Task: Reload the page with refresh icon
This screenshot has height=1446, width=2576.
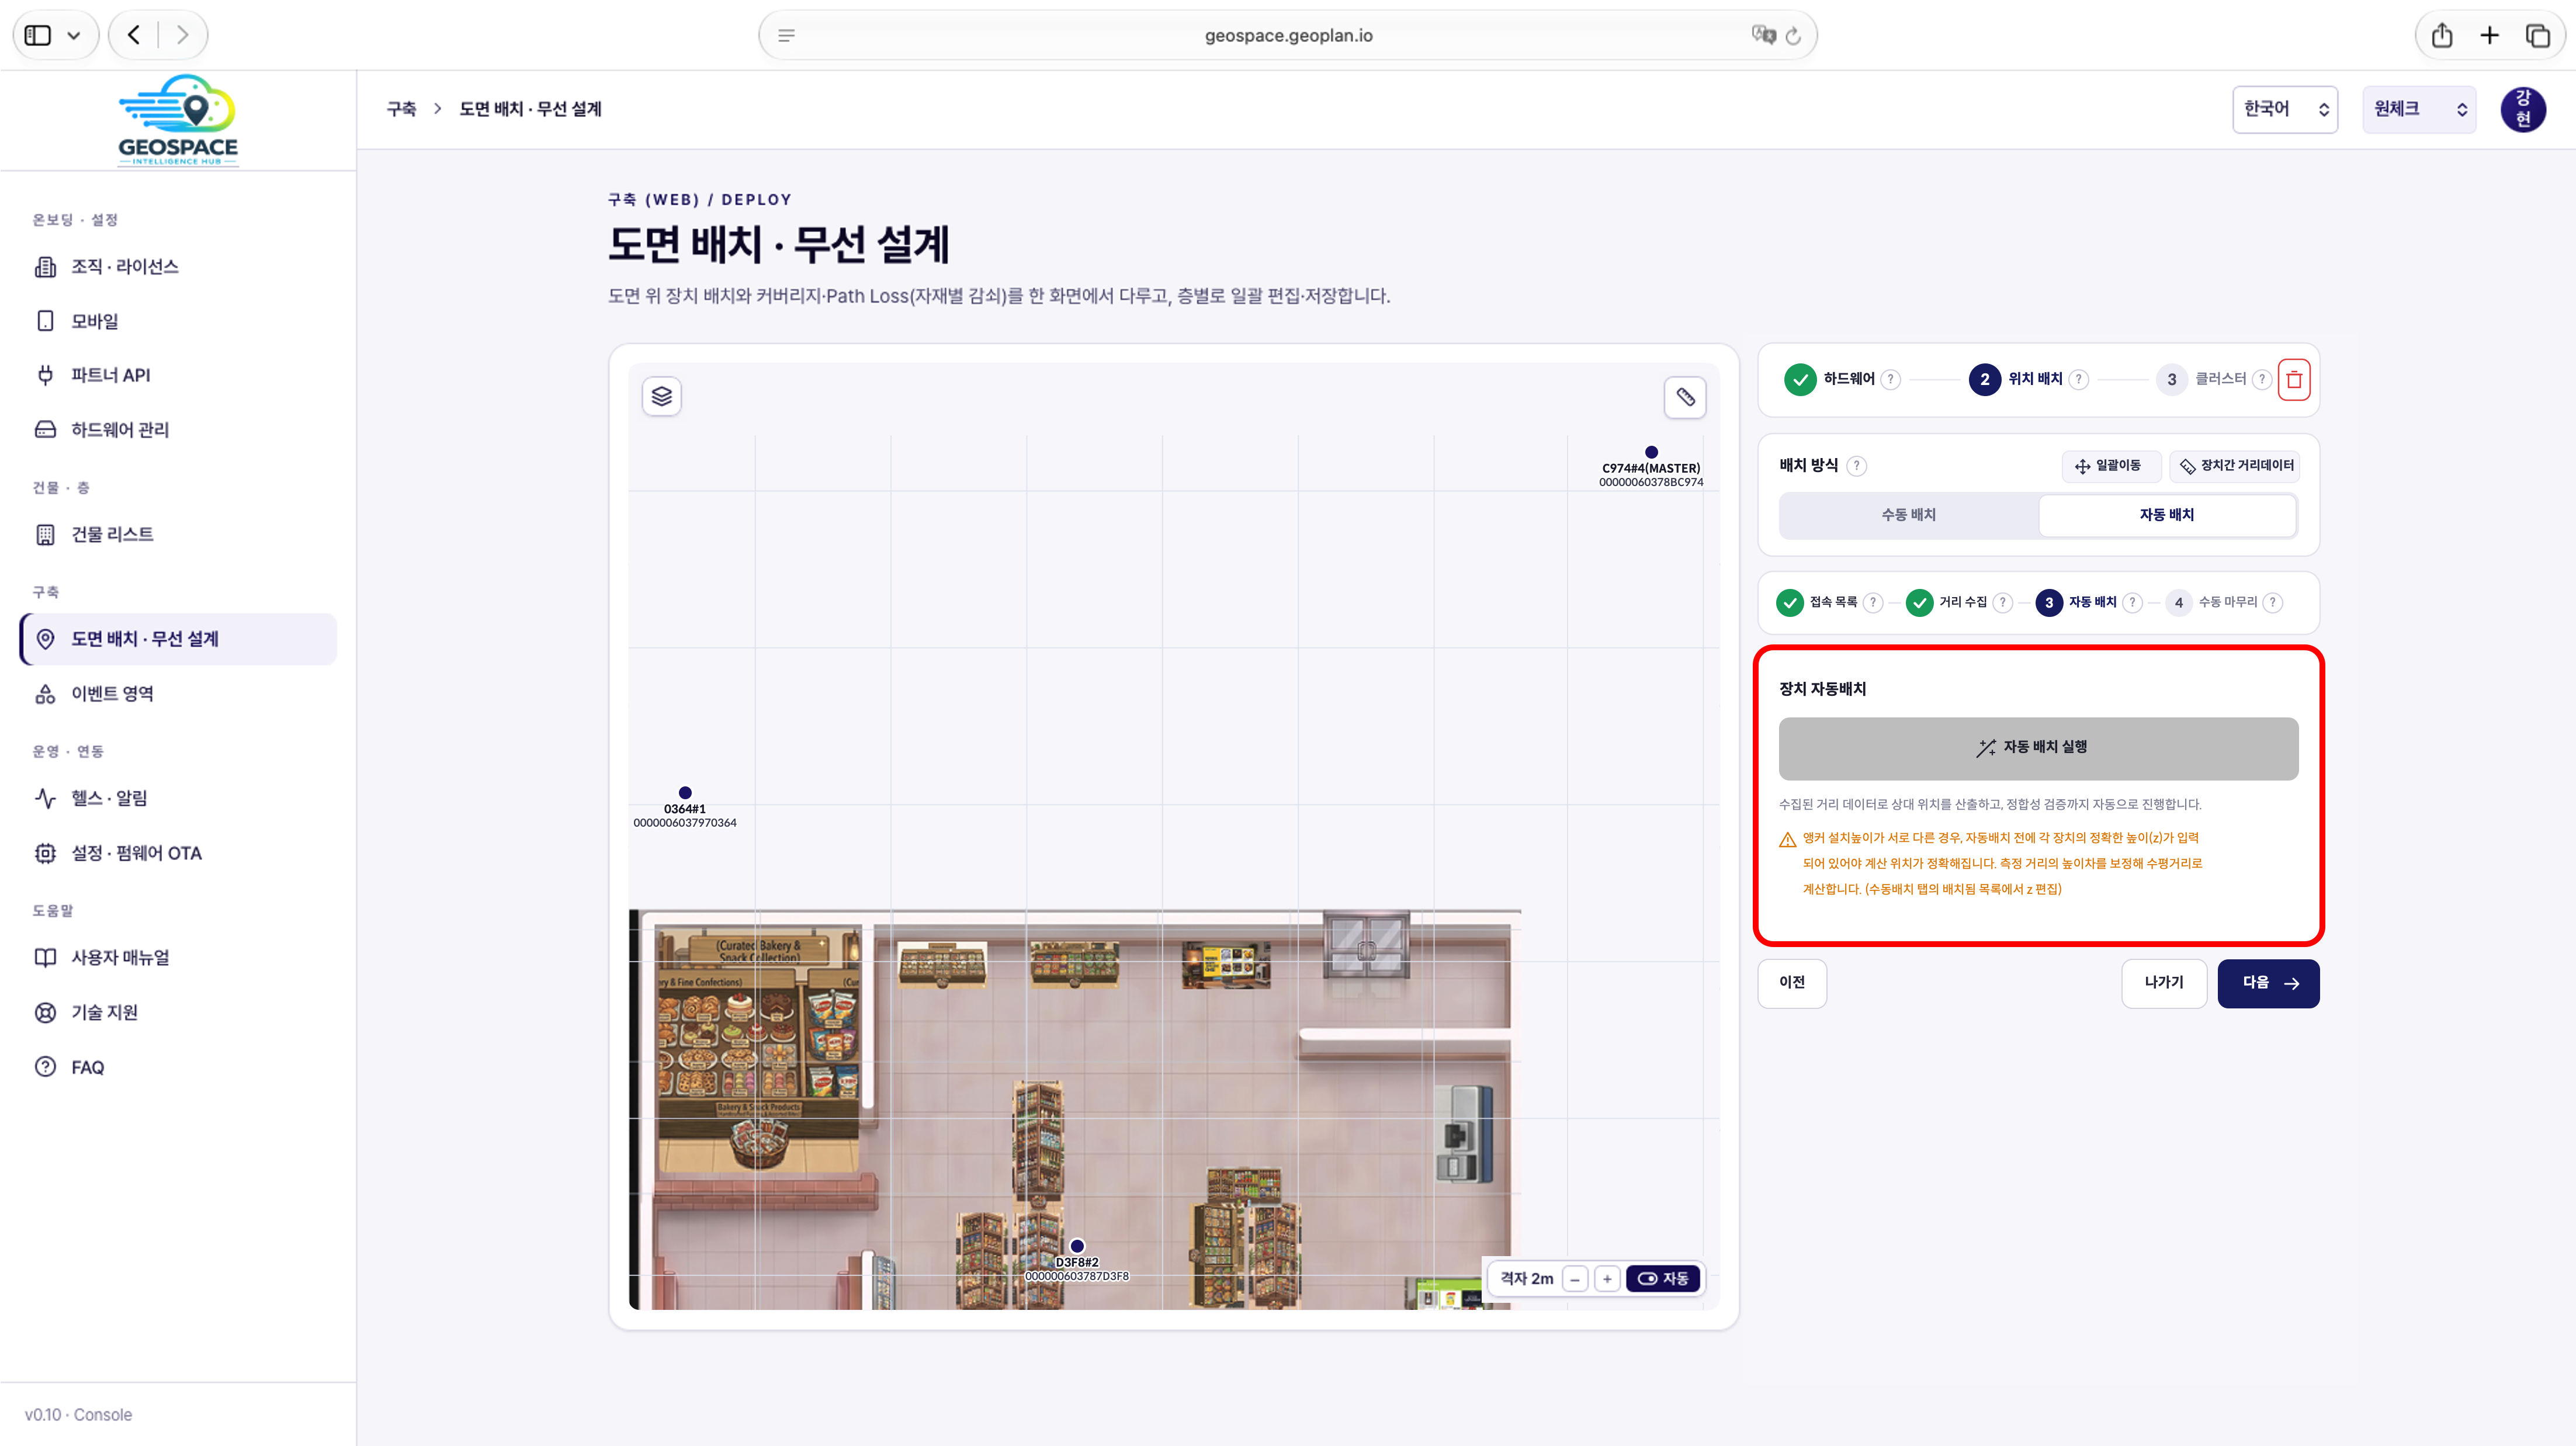Action: [1793, 36]
